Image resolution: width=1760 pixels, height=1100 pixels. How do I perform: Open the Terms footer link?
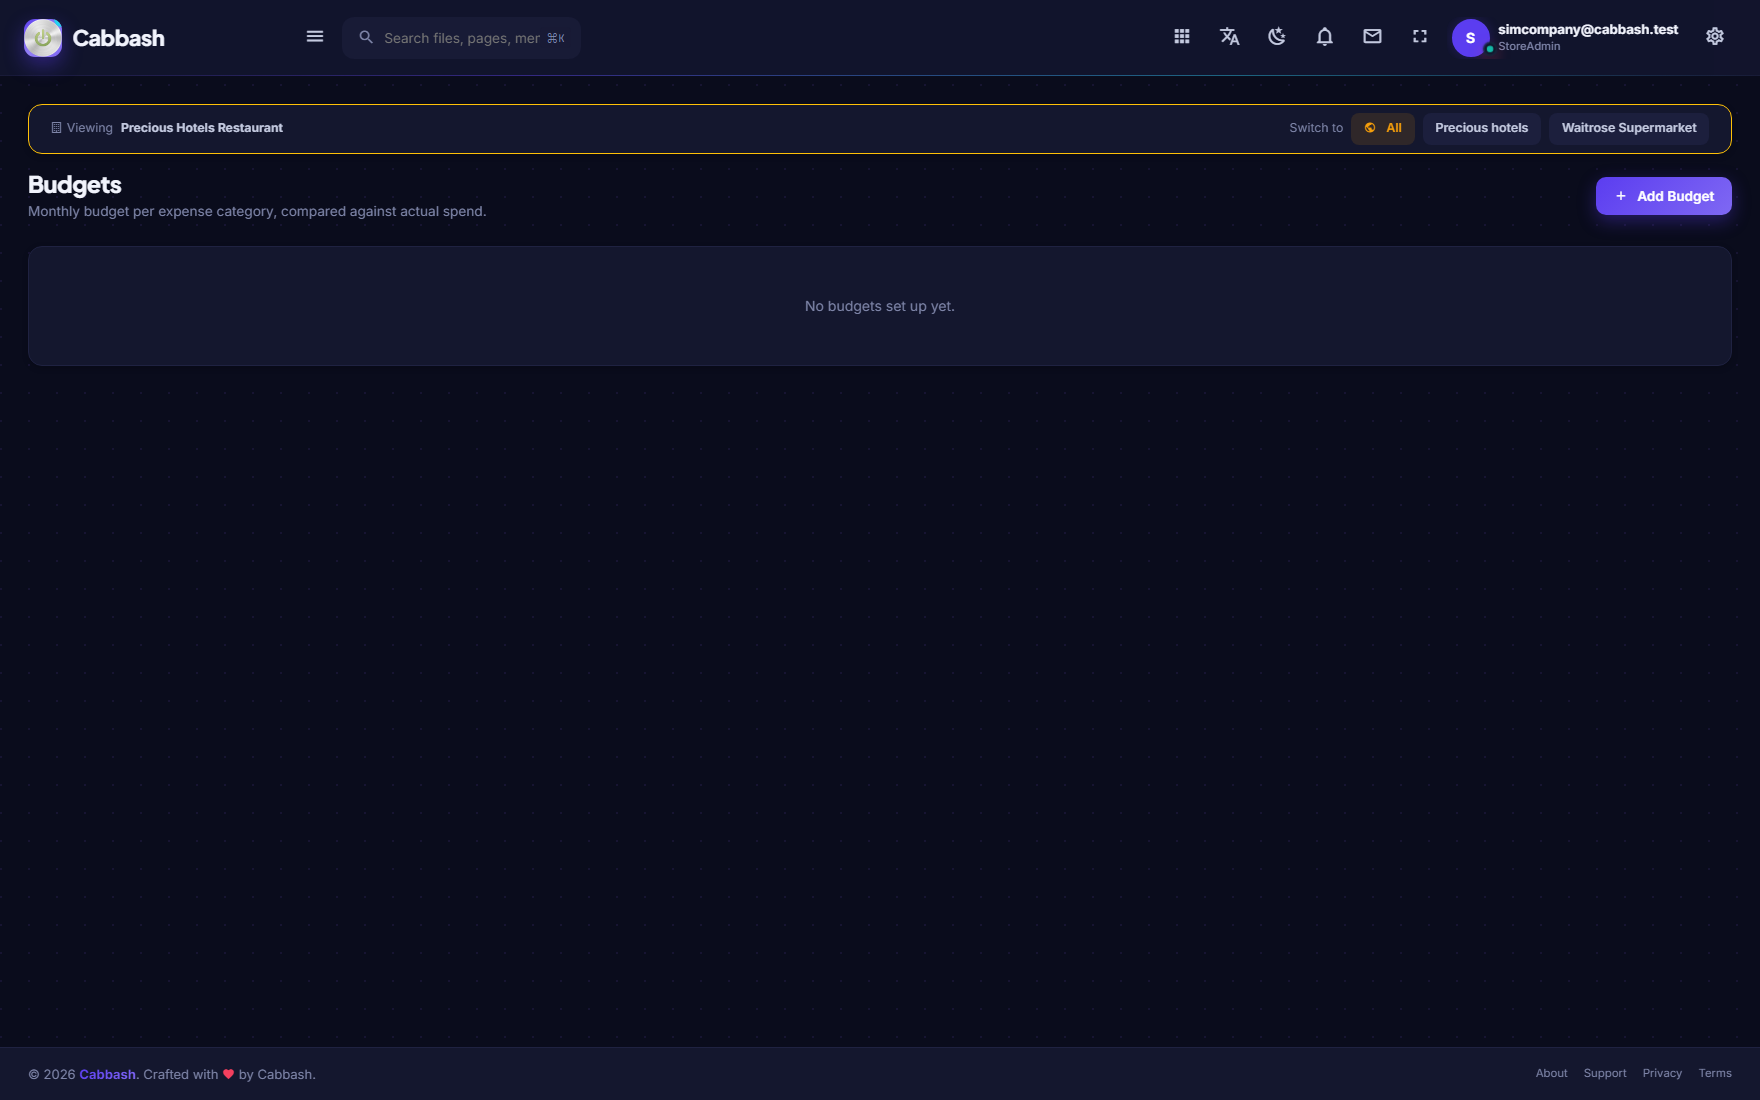tap(1715, 1074)
